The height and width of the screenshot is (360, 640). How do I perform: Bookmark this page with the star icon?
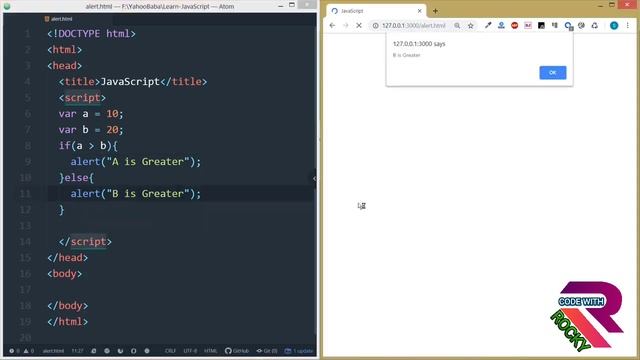(471, 25)
